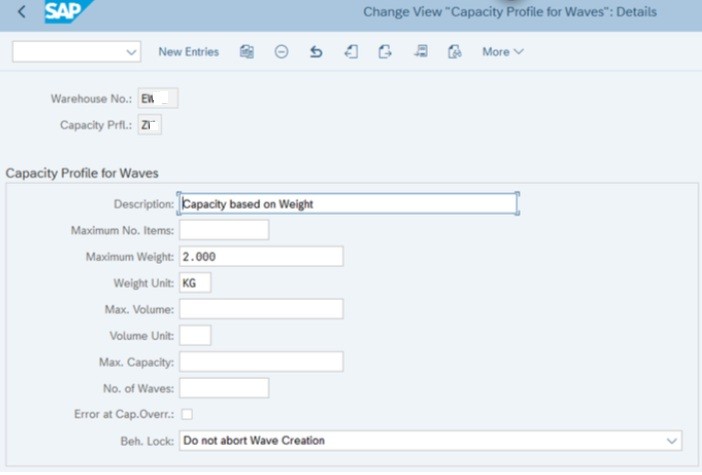This screenshot has height=475, width=702.
Task: Click the Description text field
Action: point(347,204)
